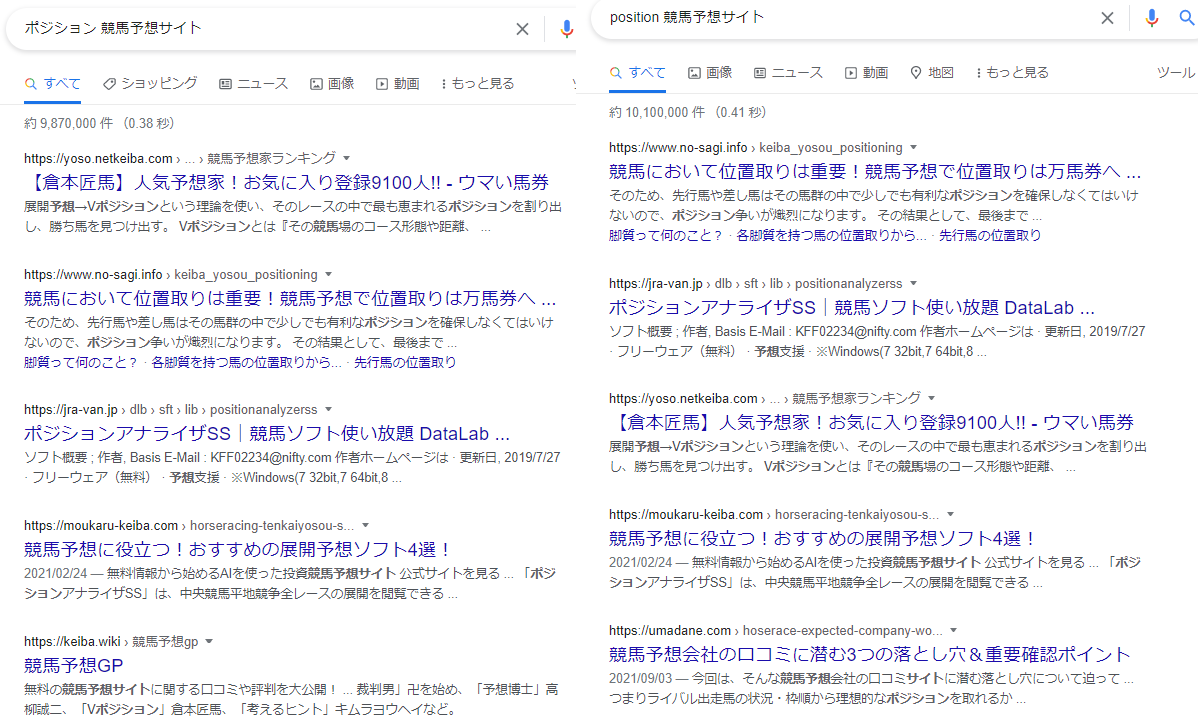Expand keiba.wiki result options arrow
Viewport: 1198px width, 726px height.
[x=209, y=642]
